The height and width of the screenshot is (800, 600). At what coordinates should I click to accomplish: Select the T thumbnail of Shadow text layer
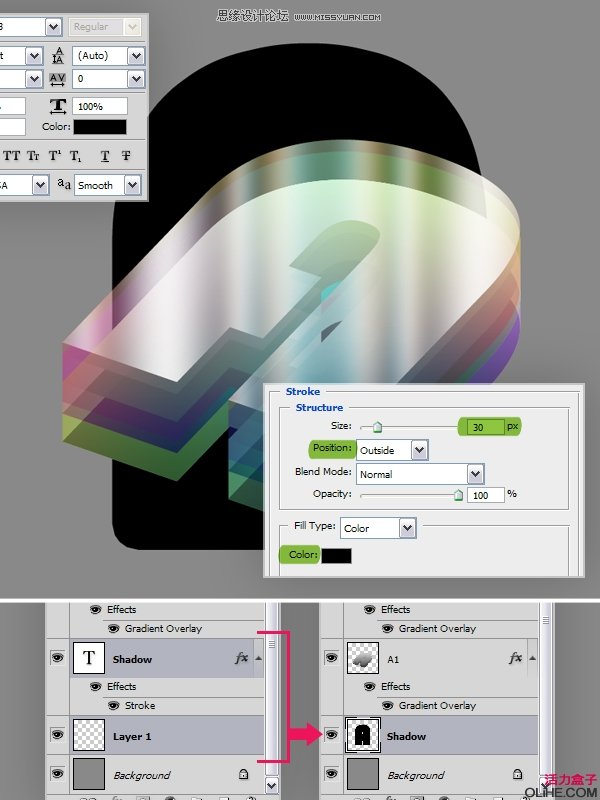point(89,658)
